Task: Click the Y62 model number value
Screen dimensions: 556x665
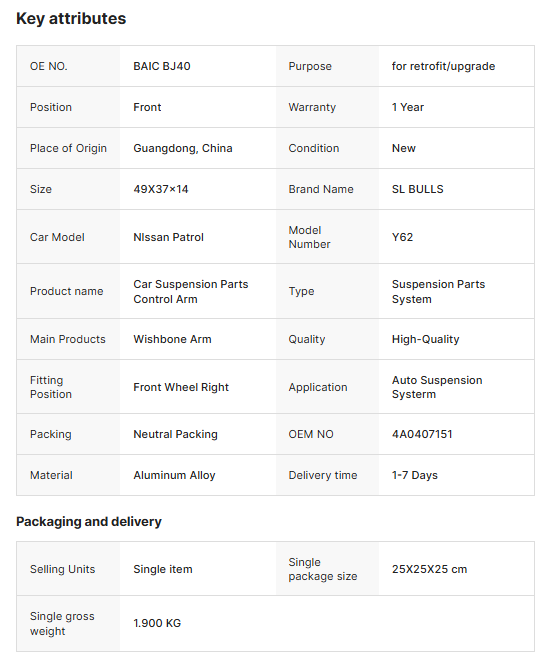Action: [x=402, y=237]
